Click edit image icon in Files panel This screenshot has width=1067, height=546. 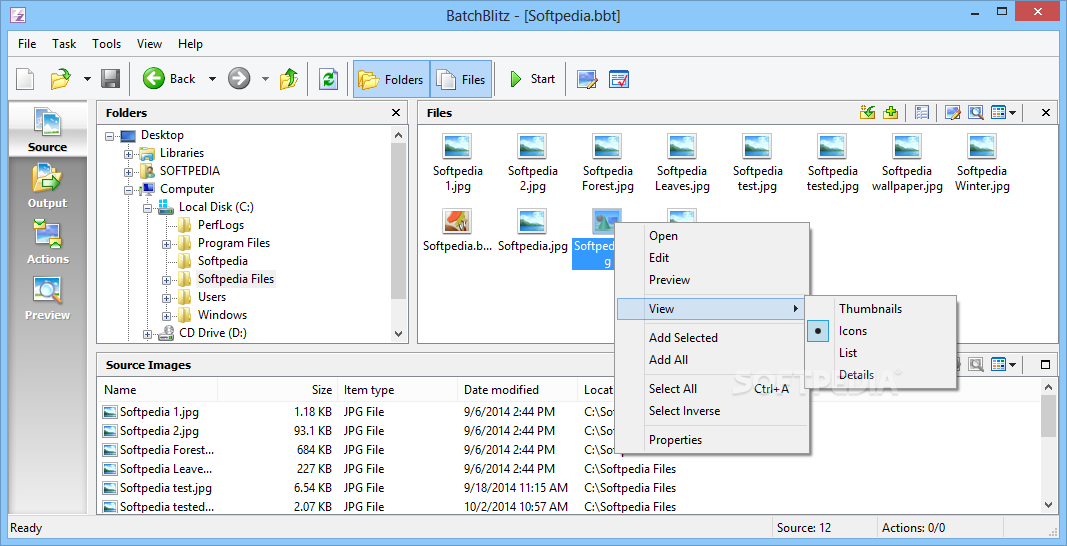pyautogui.click(x=953, y=112)
